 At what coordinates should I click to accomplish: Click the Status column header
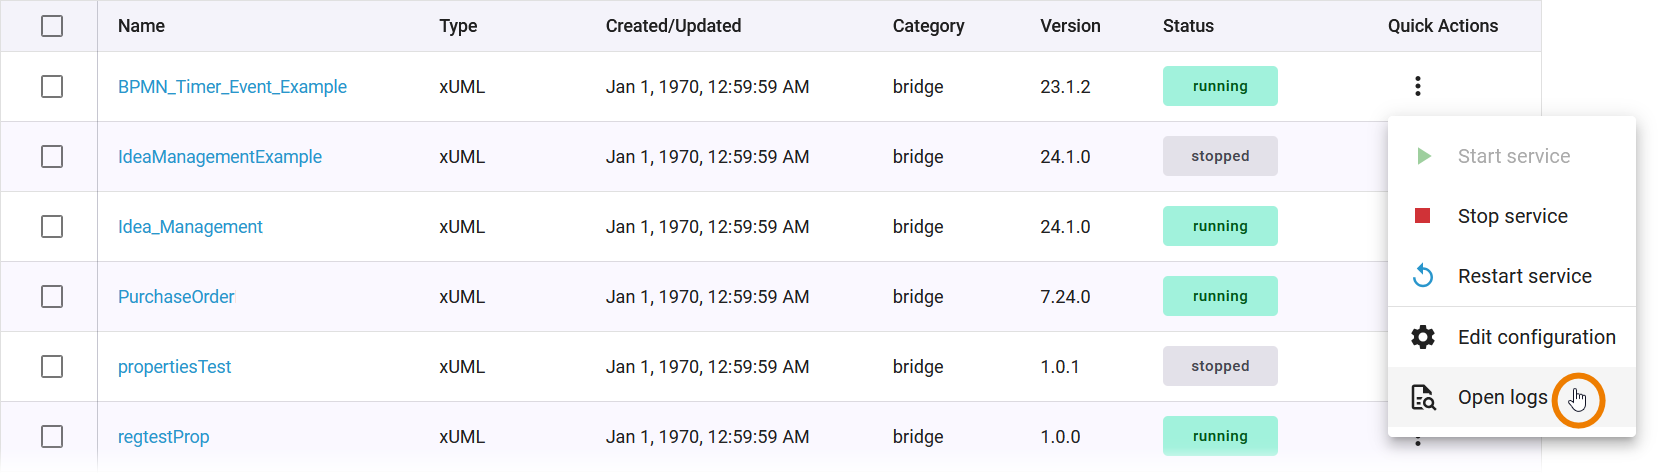click(x=1188, y=26)
